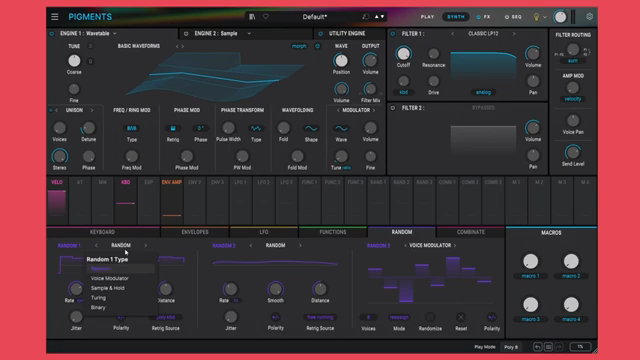
Task: Open the hamburger main menu
Action: tap(55, 17)
